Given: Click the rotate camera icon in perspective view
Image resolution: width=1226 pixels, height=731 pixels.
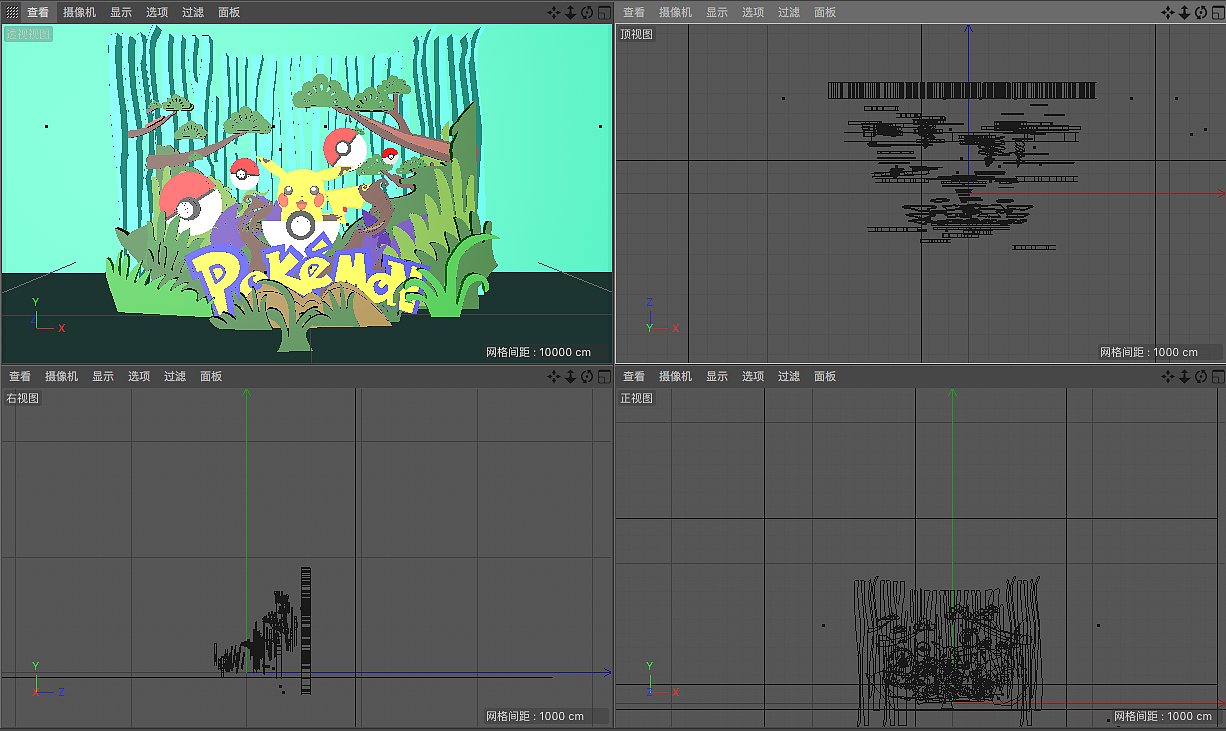Looking at the screenshot, I should coord(587,12).
